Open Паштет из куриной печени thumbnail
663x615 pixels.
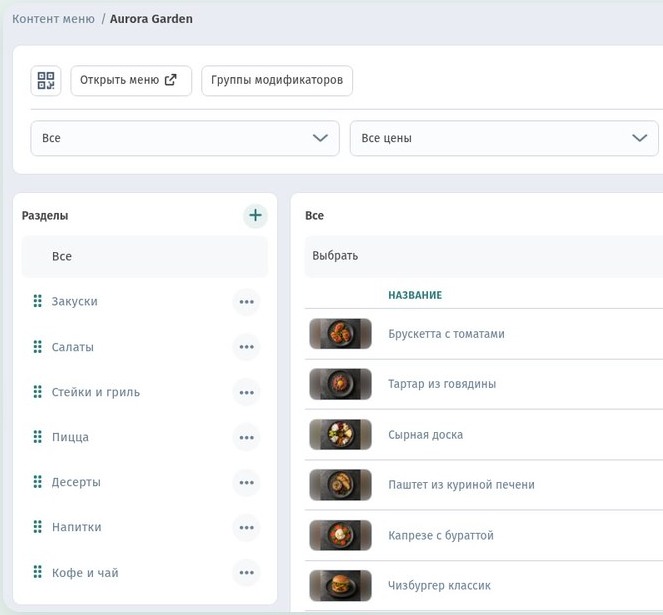pos(340,485)
